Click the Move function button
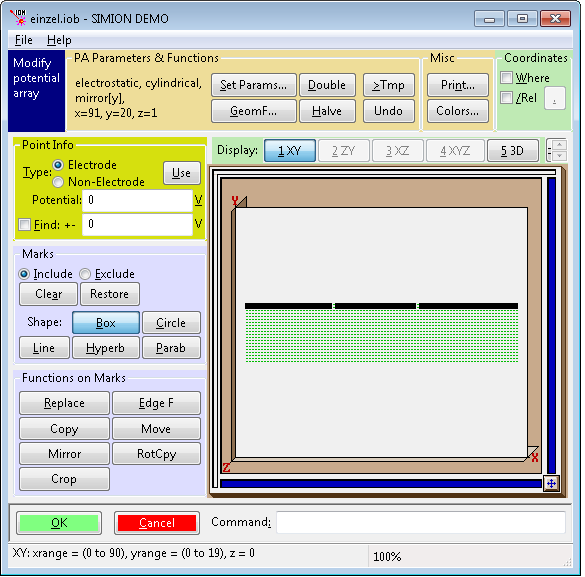The image size is (585, 577). (x=156, y=429)
